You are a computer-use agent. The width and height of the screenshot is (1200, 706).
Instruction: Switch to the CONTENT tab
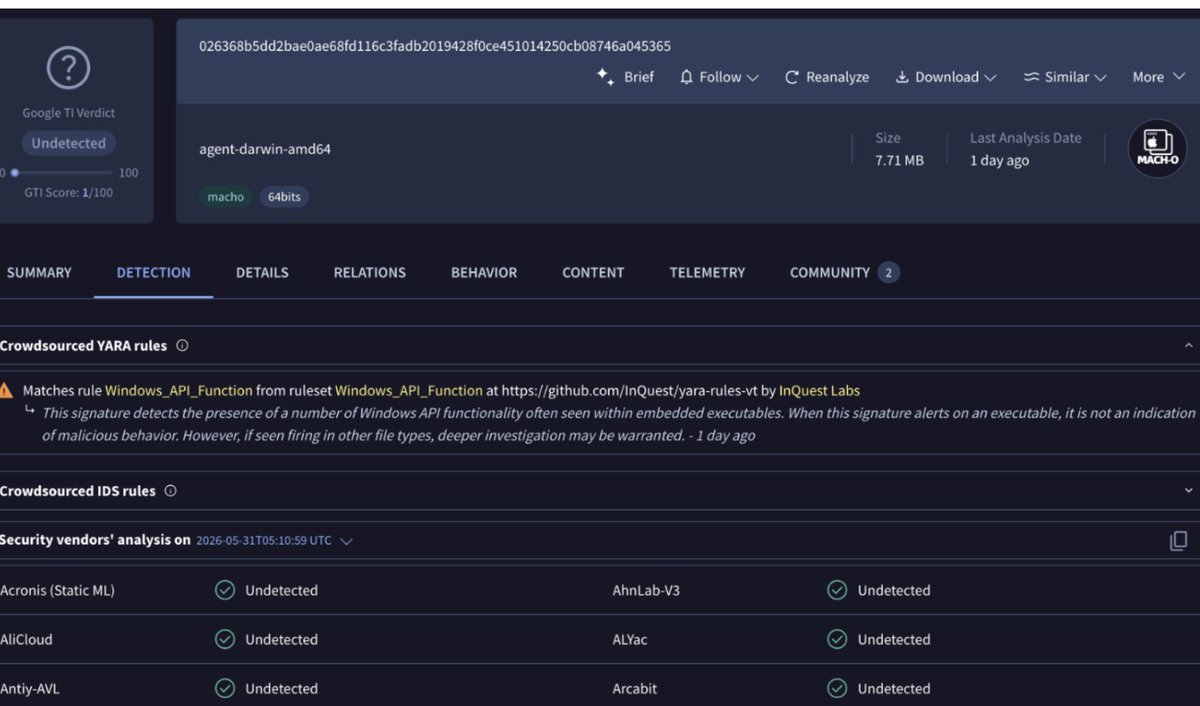(x=593, y=272)
